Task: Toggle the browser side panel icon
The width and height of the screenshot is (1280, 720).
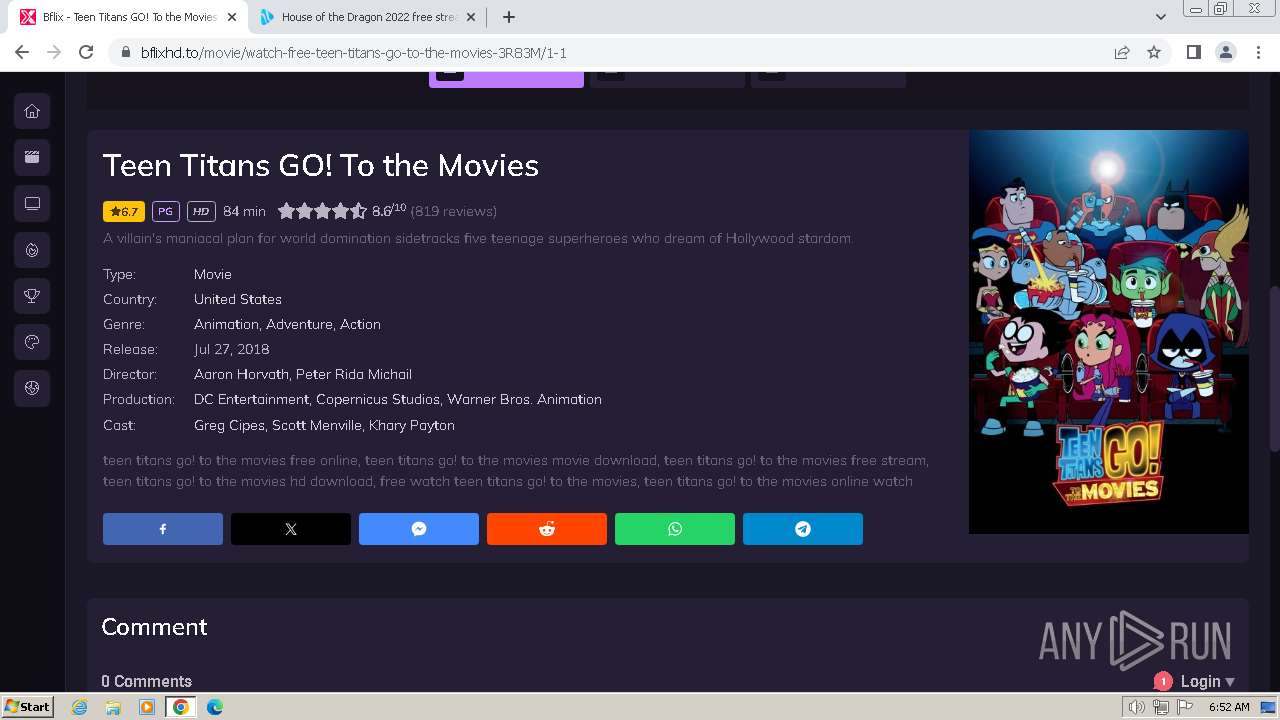Action: (1193, 53)
